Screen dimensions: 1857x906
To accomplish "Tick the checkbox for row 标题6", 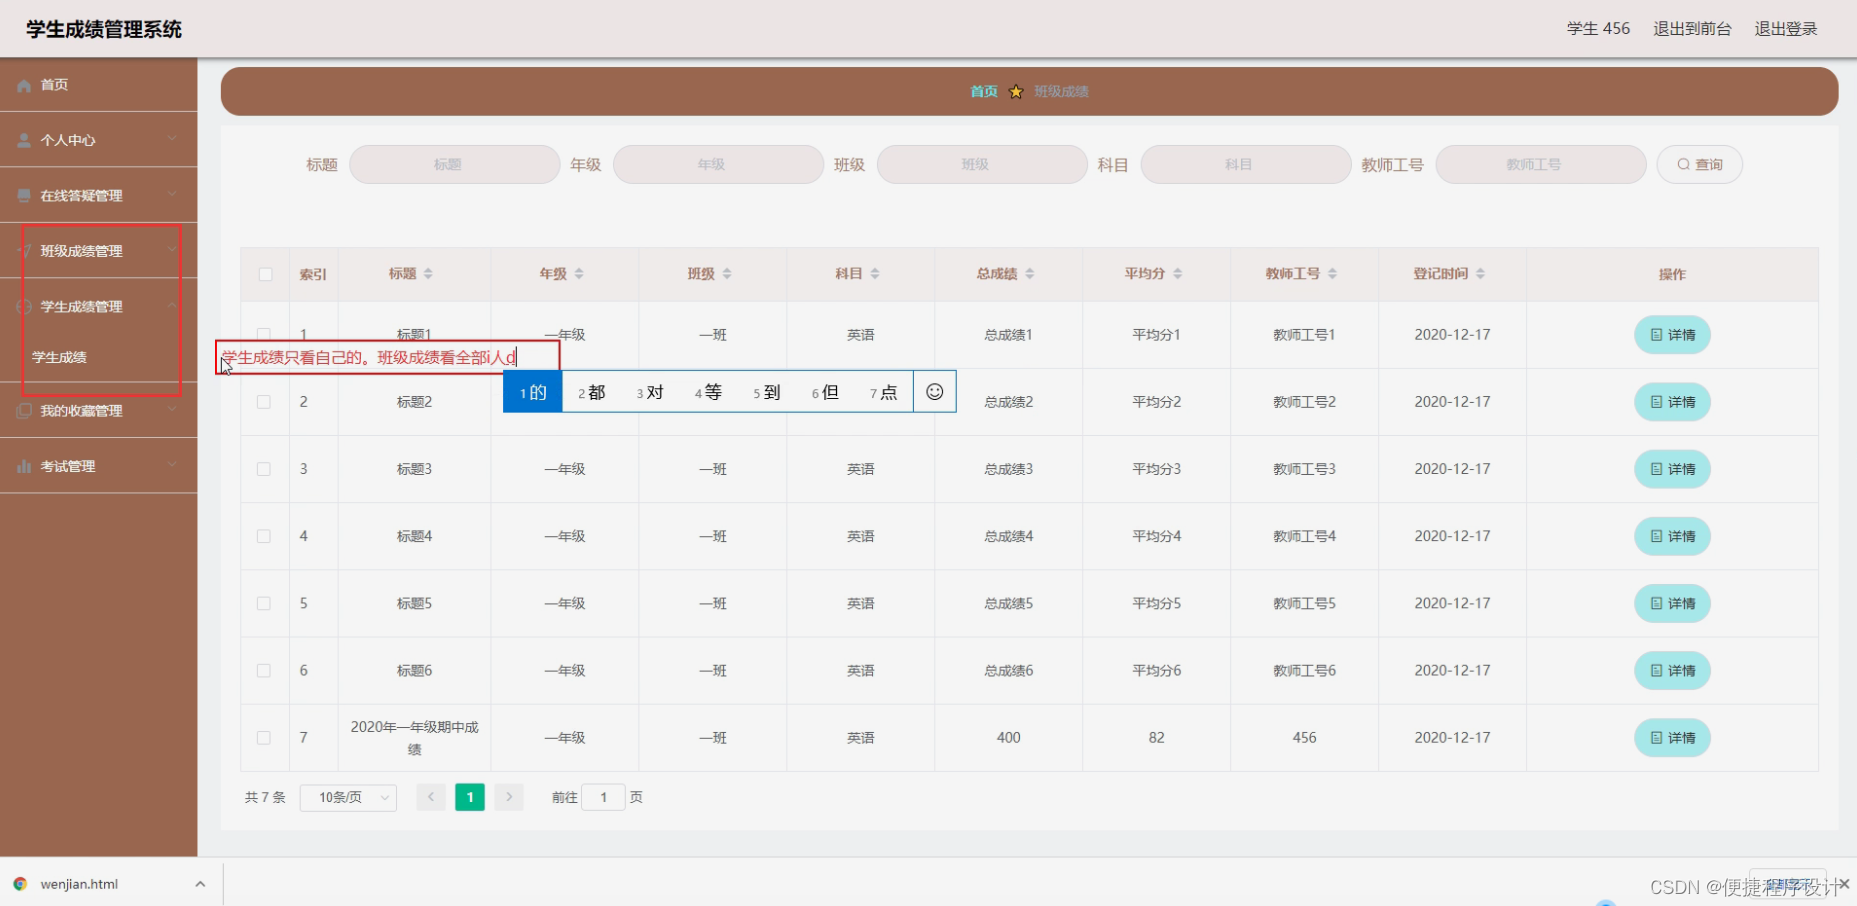I will (x=264, y=671).
